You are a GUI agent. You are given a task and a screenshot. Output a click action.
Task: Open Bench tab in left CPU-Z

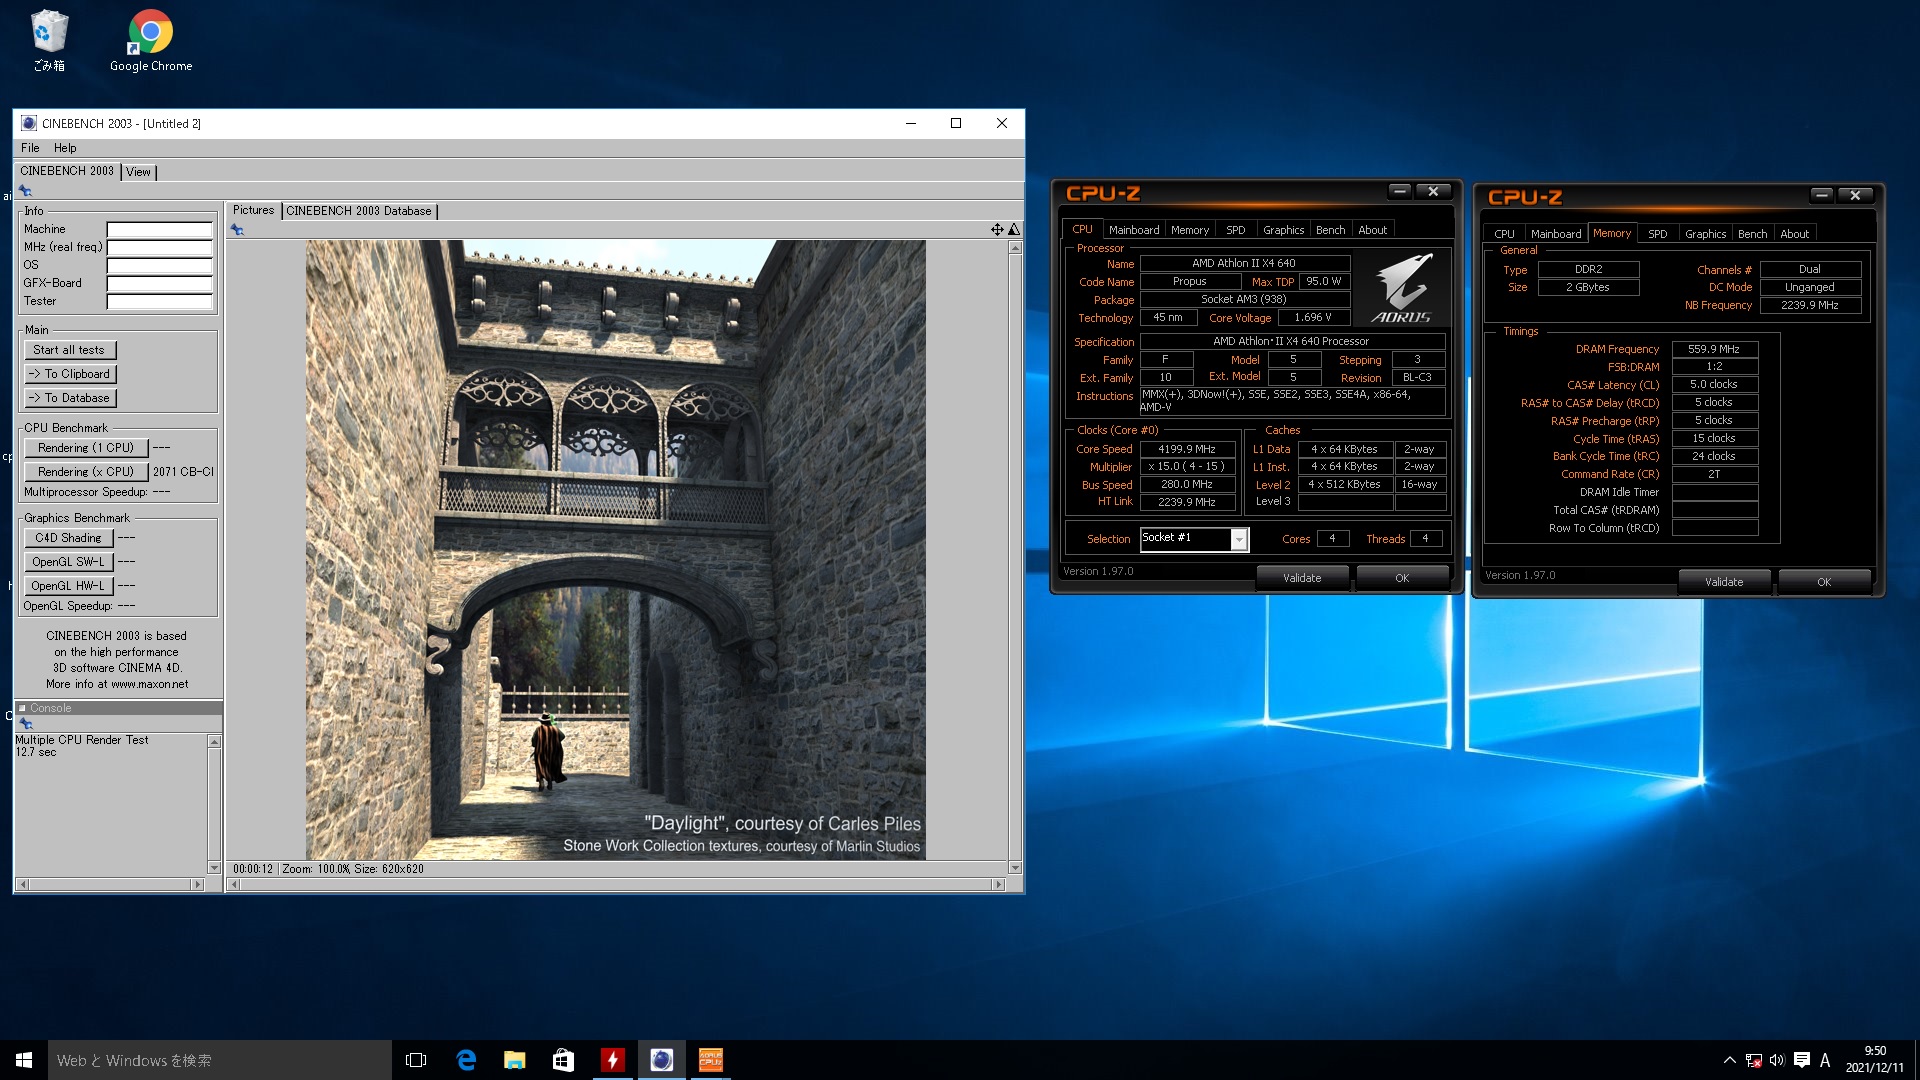(x=1330, y=230)
